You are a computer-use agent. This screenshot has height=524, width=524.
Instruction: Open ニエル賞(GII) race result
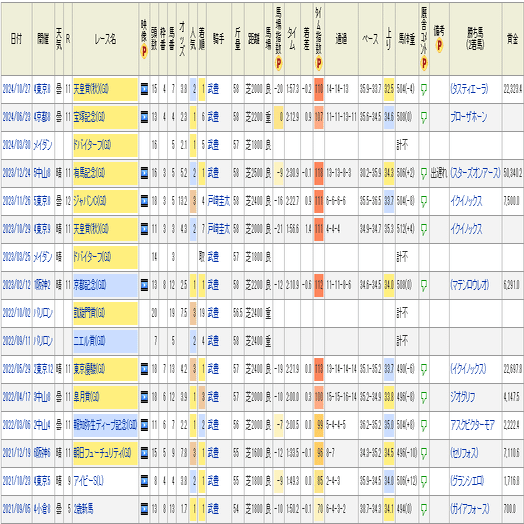pyautogui.click(x=89, y=342)
